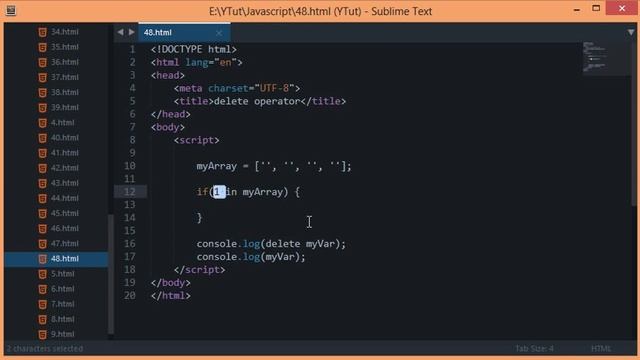Click the sidebar vertical scrollbar thumb
Viewport: 640px width, 360px height.
(111, 274)
